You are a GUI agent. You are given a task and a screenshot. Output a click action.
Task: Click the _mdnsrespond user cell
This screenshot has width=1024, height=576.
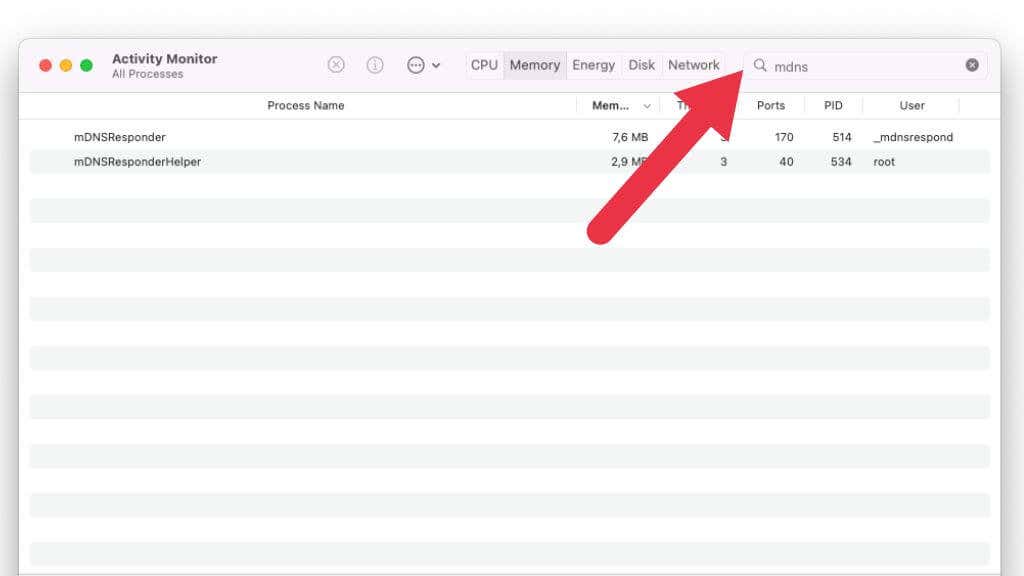coord(913,137)
